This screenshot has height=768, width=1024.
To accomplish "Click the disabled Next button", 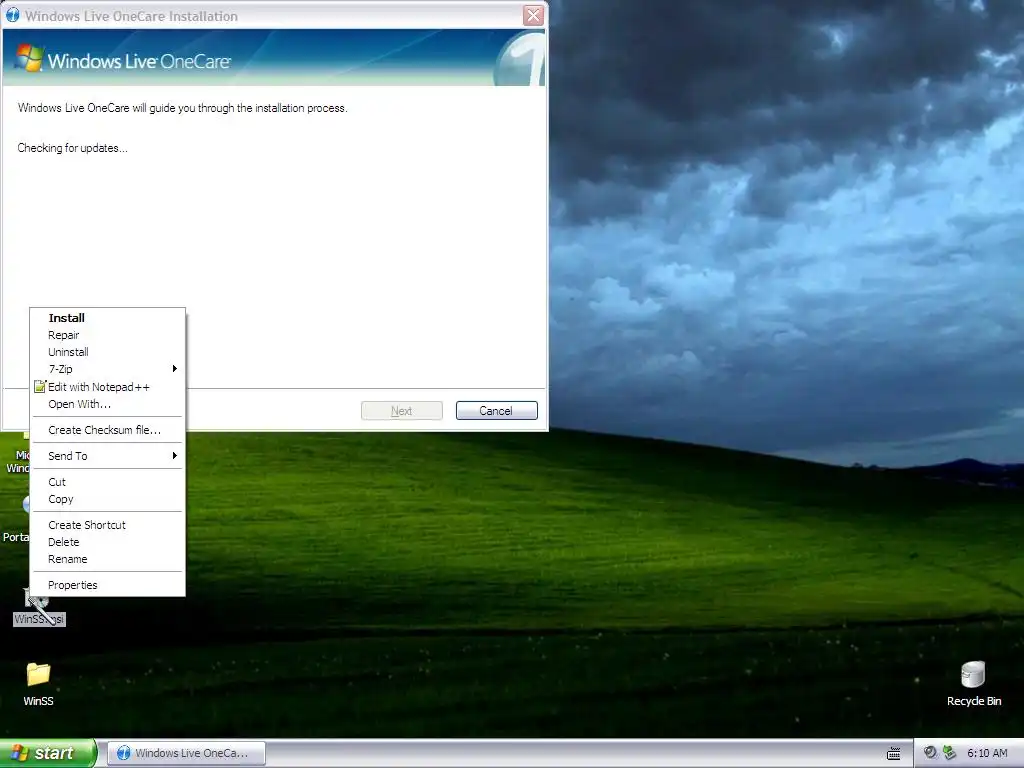I will tap(402, 411).
